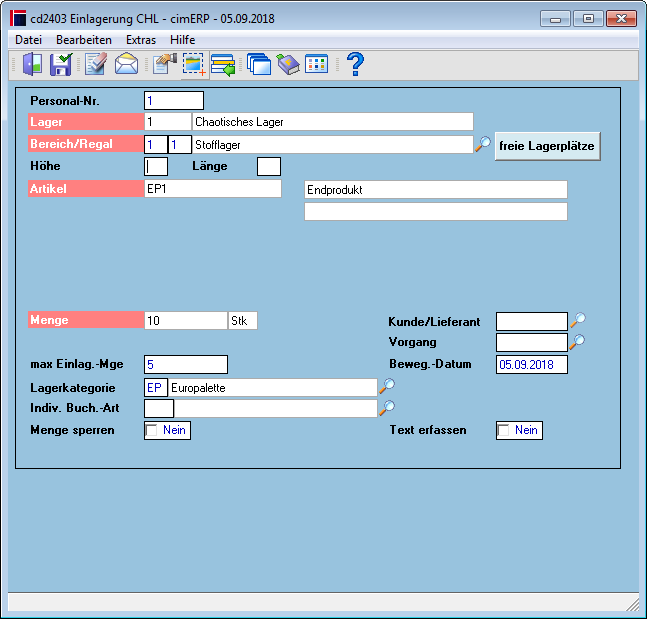The width and height of the screenshot is (647, 619).
Task: Toggle the Text erfassen checkbox
Action: click(504, 430)
